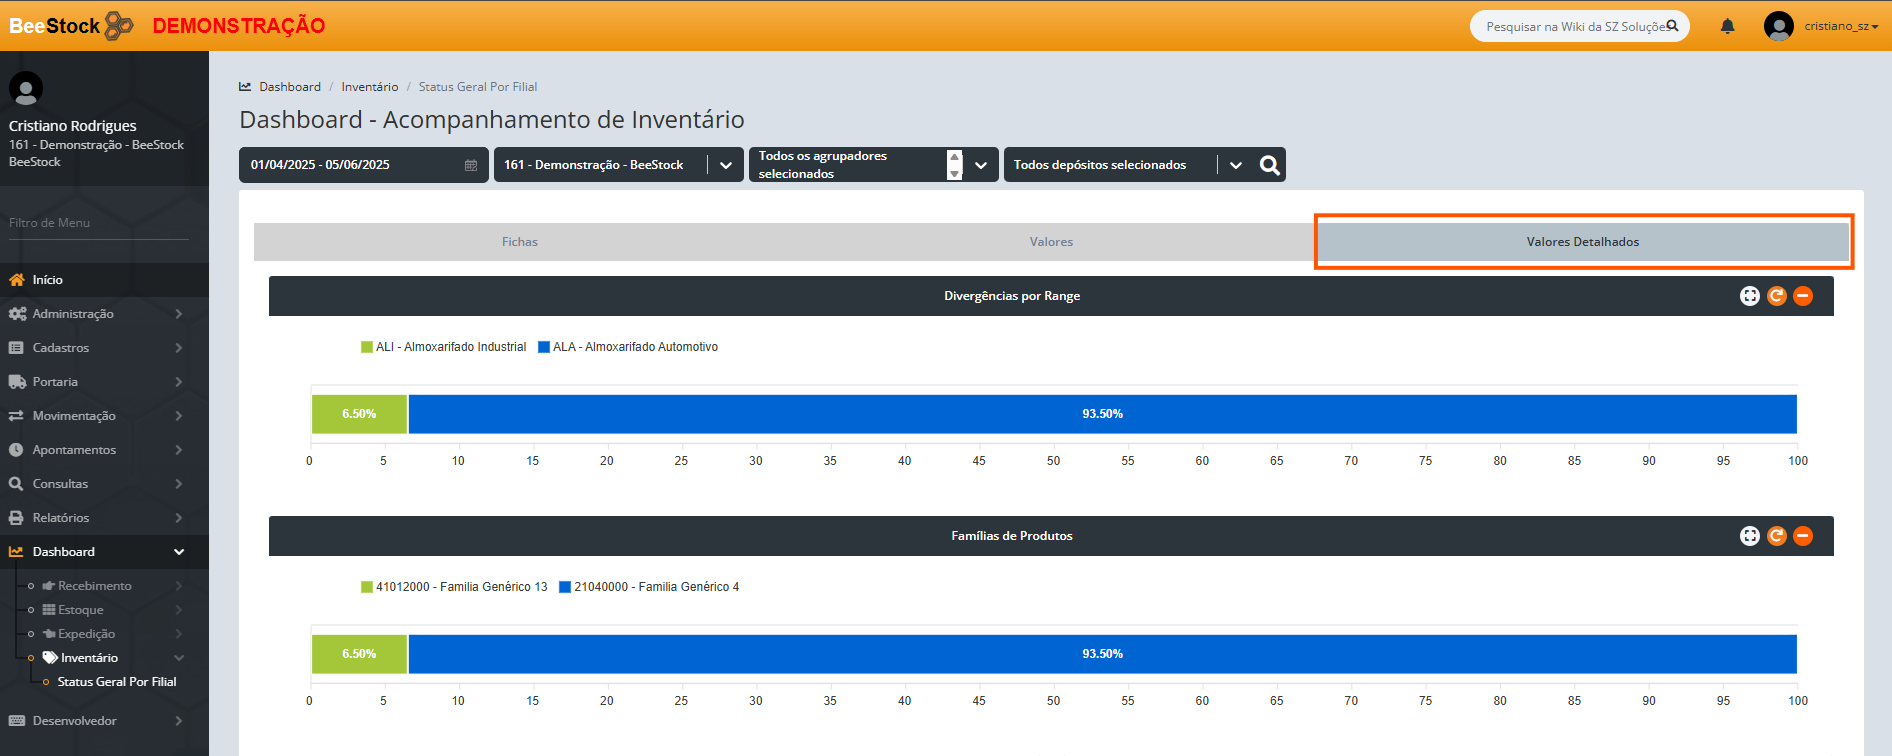Open the 161 - Demonstração - BeeStock dropdown

pos(725,165)
